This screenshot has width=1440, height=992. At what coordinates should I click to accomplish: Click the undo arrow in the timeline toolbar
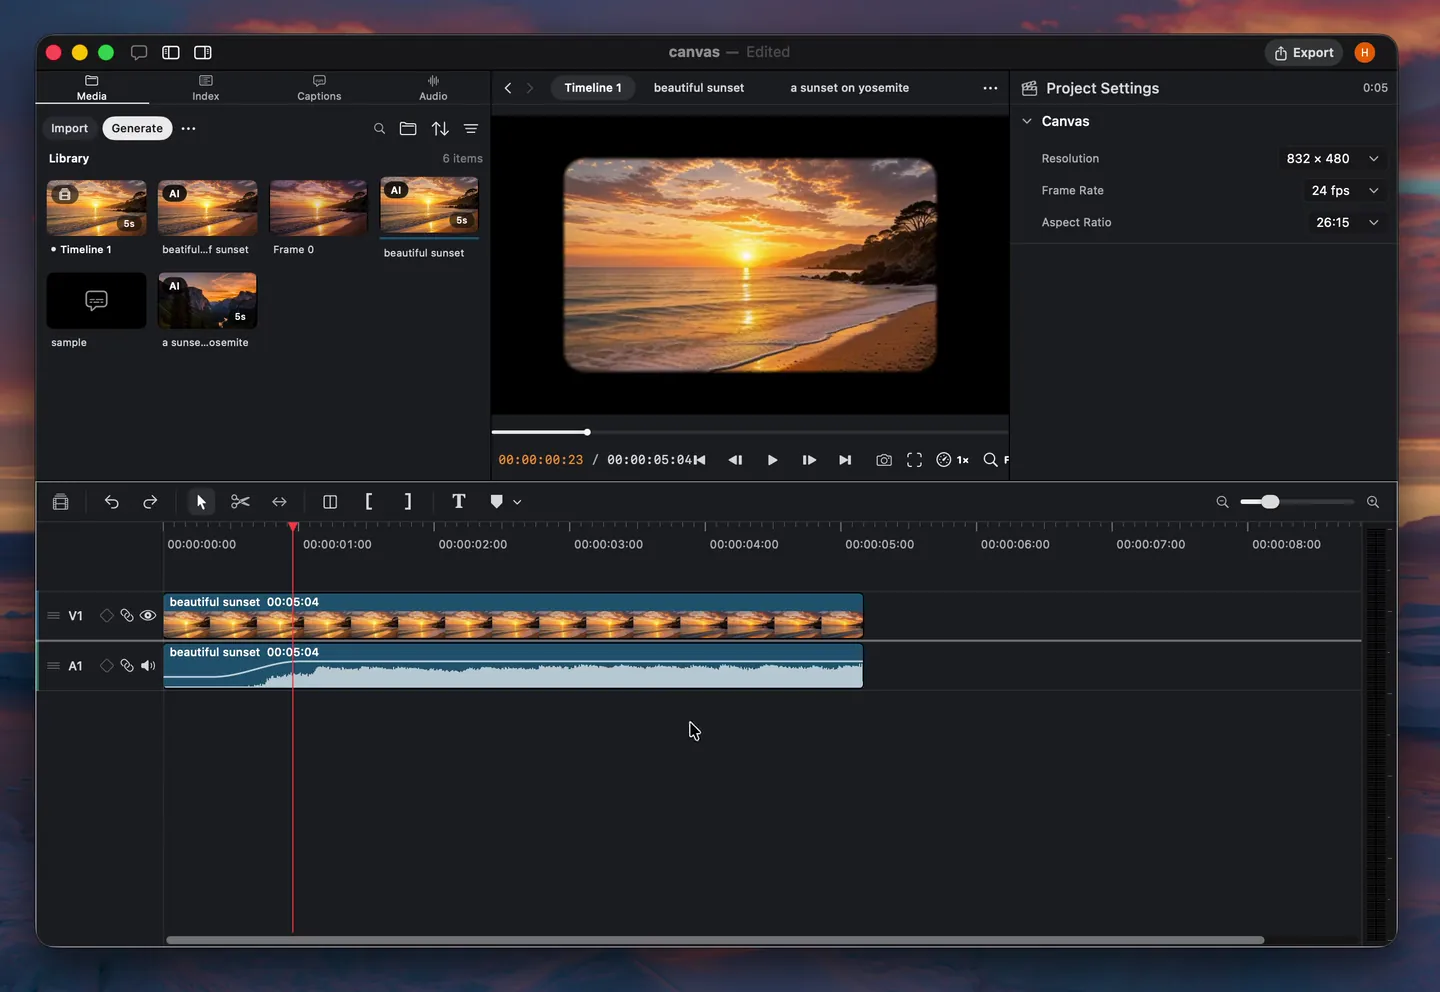point(112,502)
